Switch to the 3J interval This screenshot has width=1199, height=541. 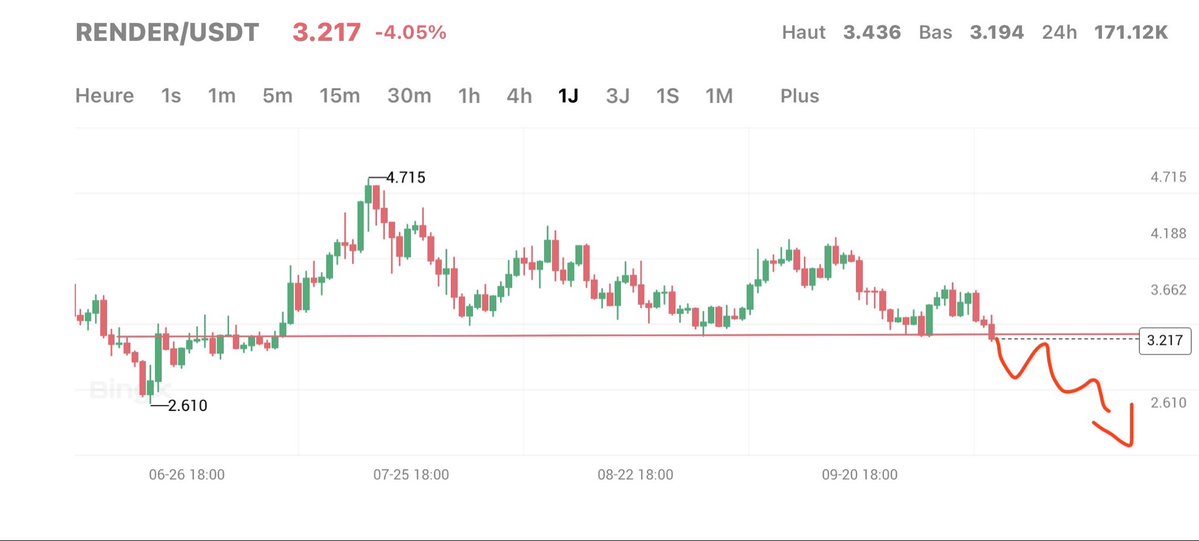617,96
